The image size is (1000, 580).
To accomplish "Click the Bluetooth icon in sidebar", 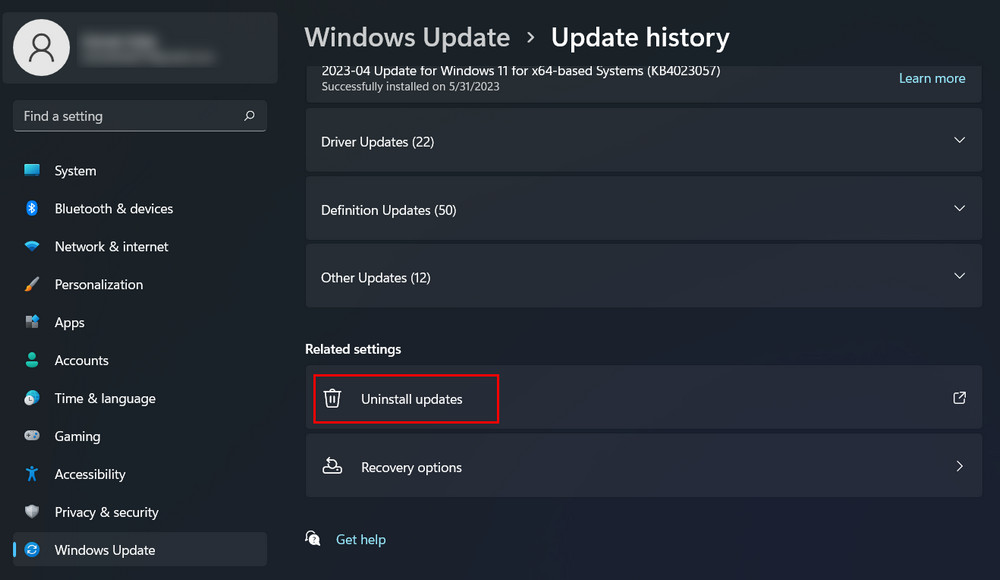I will (32, 208).
